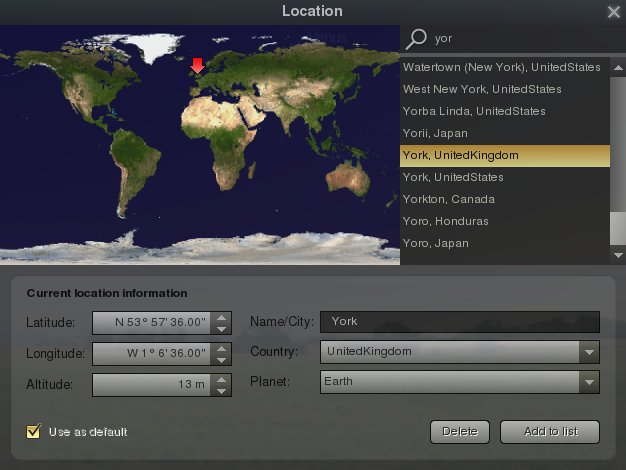Close the Location window
This screenshot has height=470, width=626.
(x=613, y=12)
